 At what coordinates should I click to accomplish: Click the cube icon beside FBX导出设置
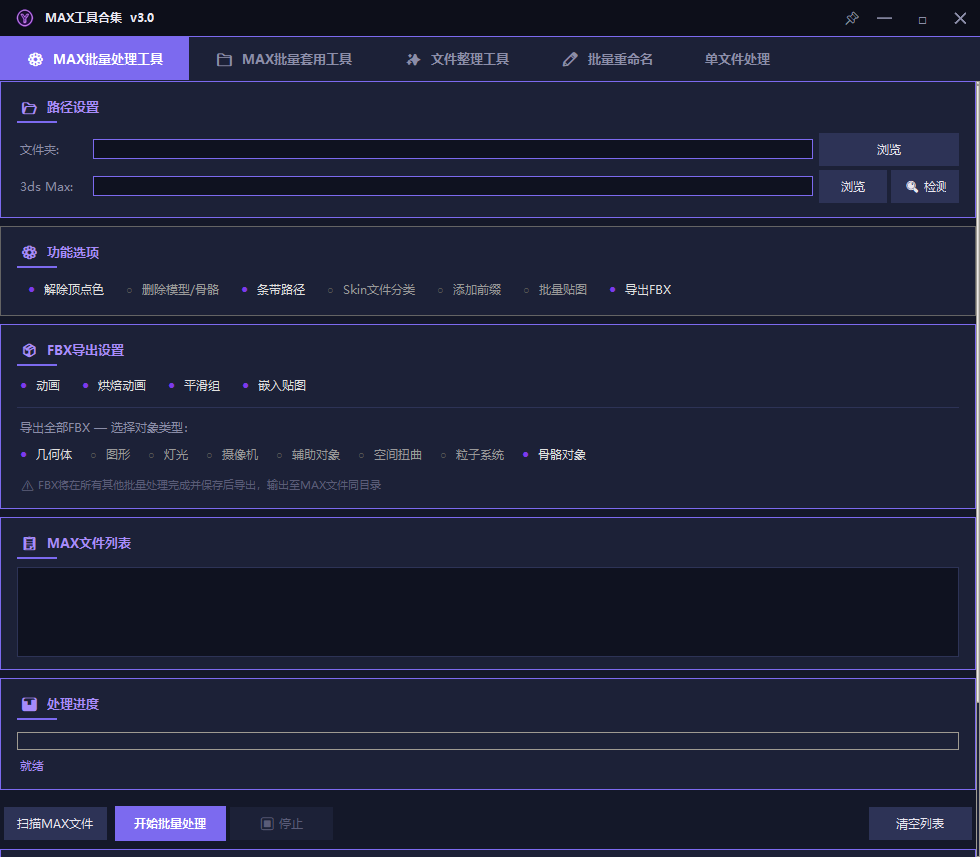point(29,350)
